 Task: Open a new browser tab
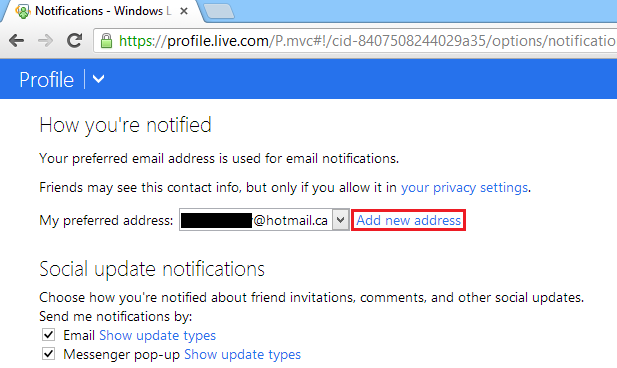219,11
